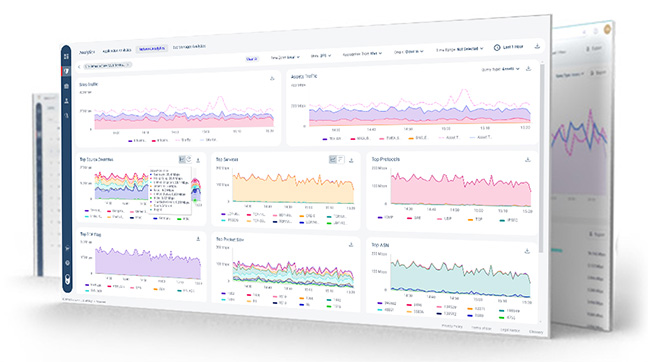
Task: Toggle IPSEC series in Top Protocols legend
Action: click(x=509, y=220)
